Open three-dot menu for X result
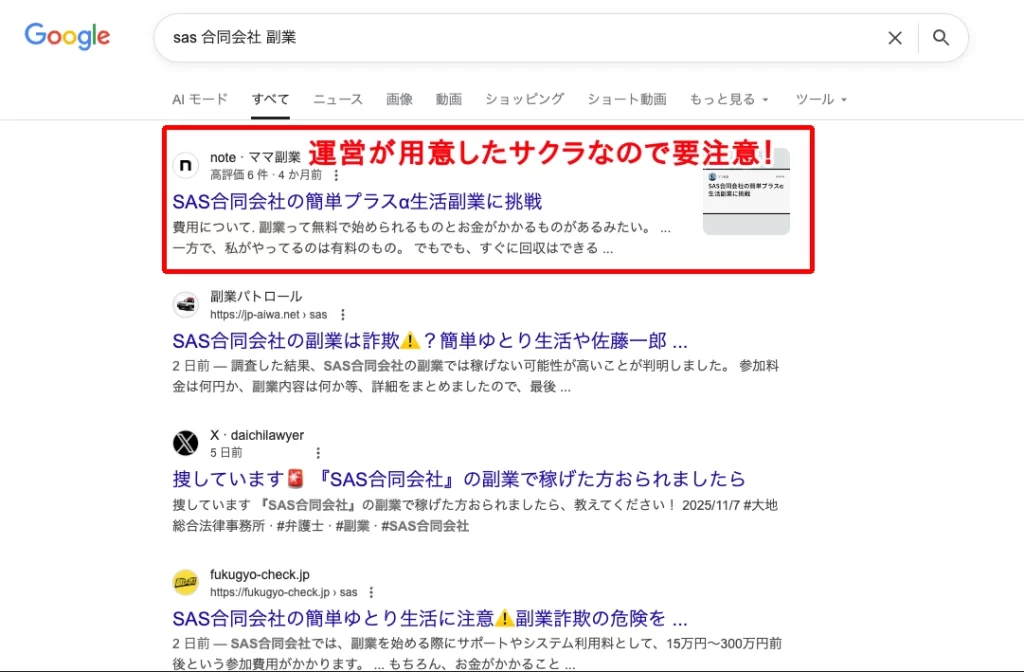 (318, 453)
